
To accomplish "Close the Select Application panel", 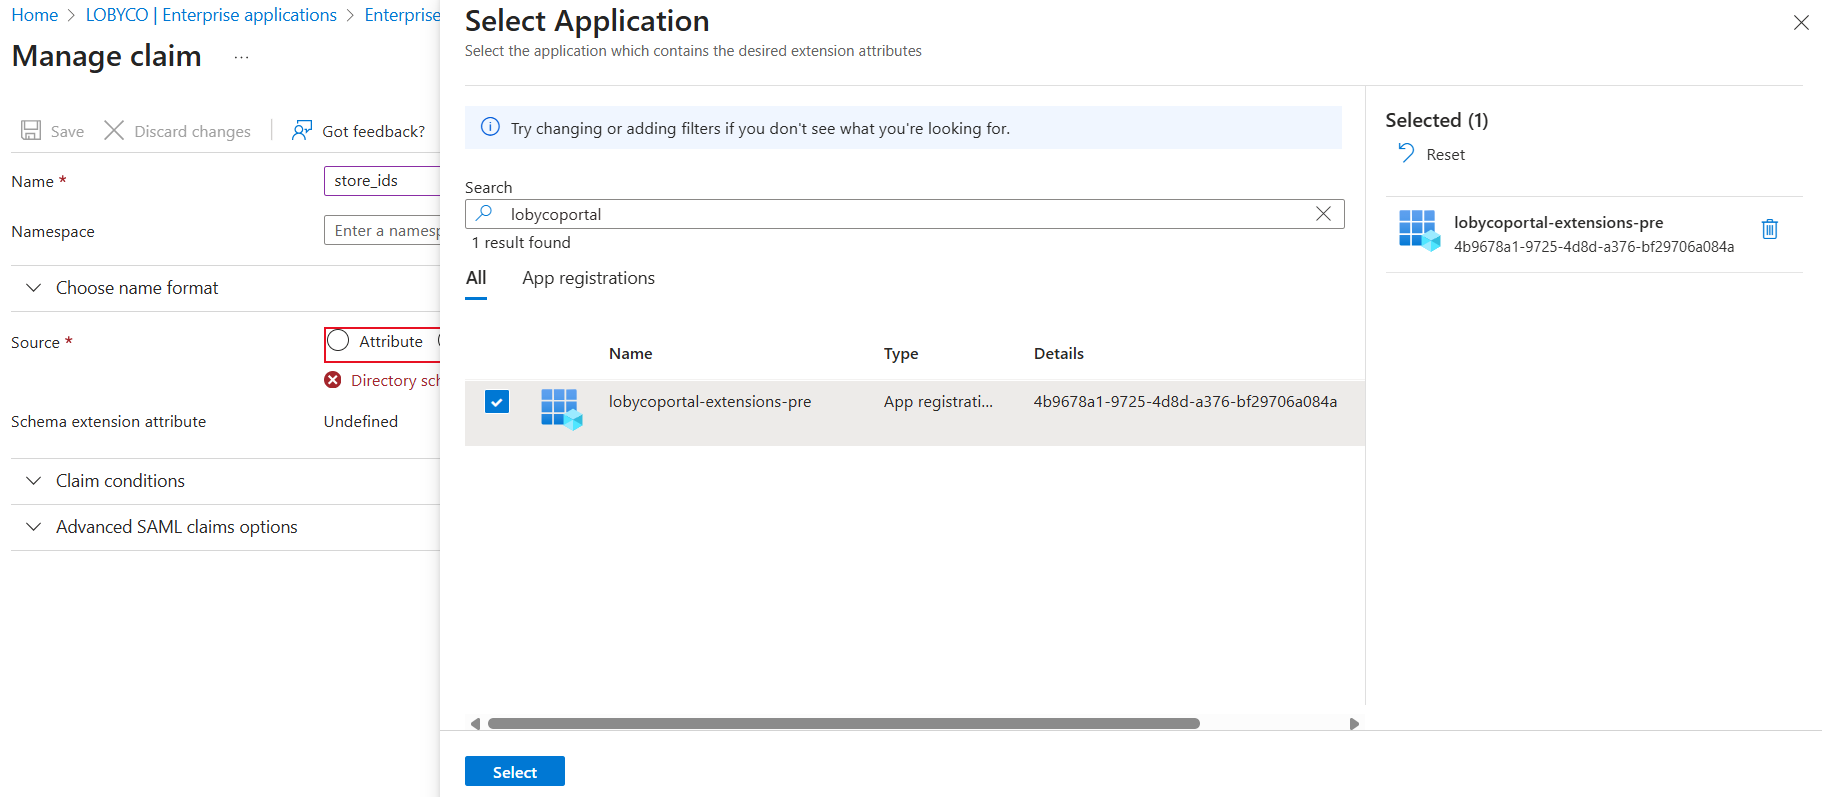I will (1801, 22).
